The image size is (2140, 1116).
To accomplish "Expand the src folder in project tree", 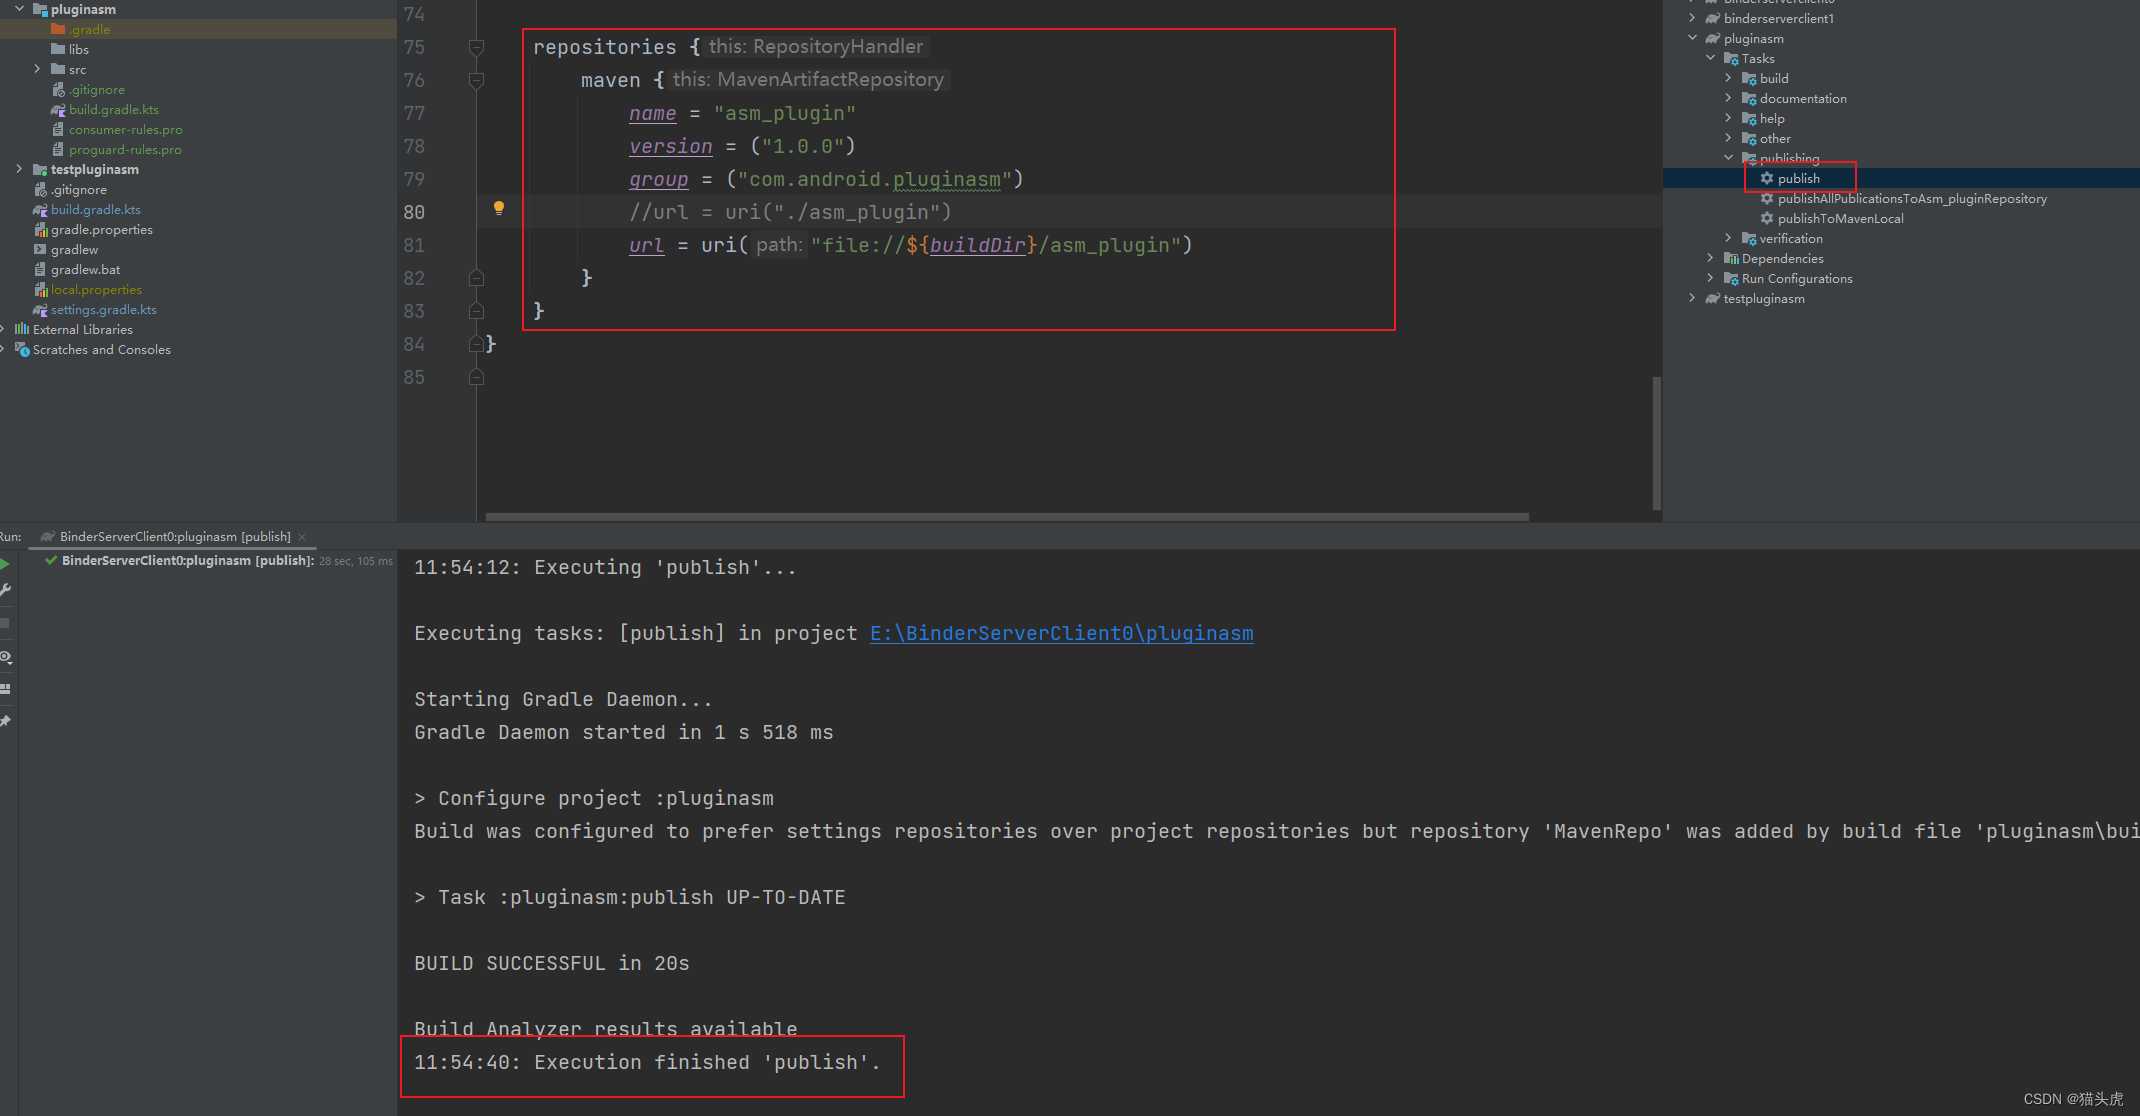I will tap(37, 69).
